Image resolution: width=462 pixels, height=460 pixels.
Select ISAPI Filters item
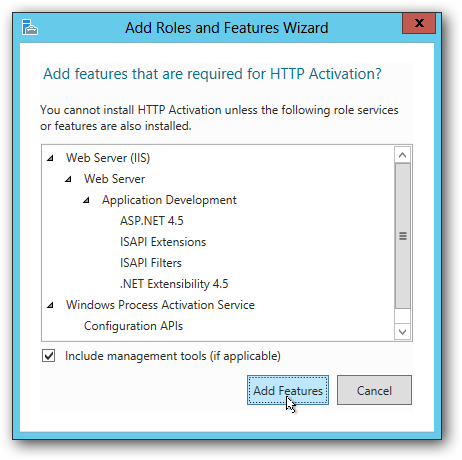[151, 263]
